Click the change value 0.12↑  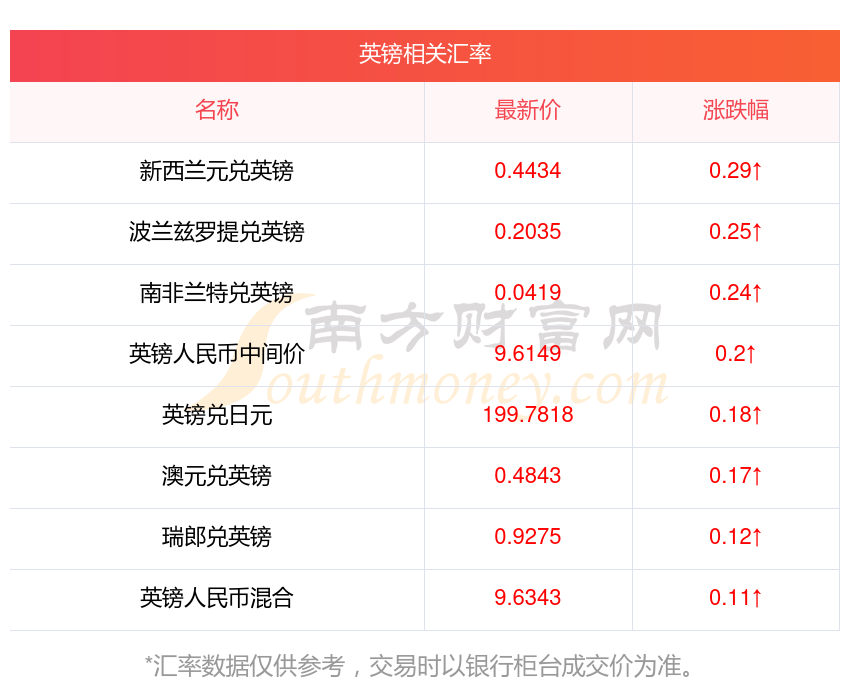pos(736,537)
